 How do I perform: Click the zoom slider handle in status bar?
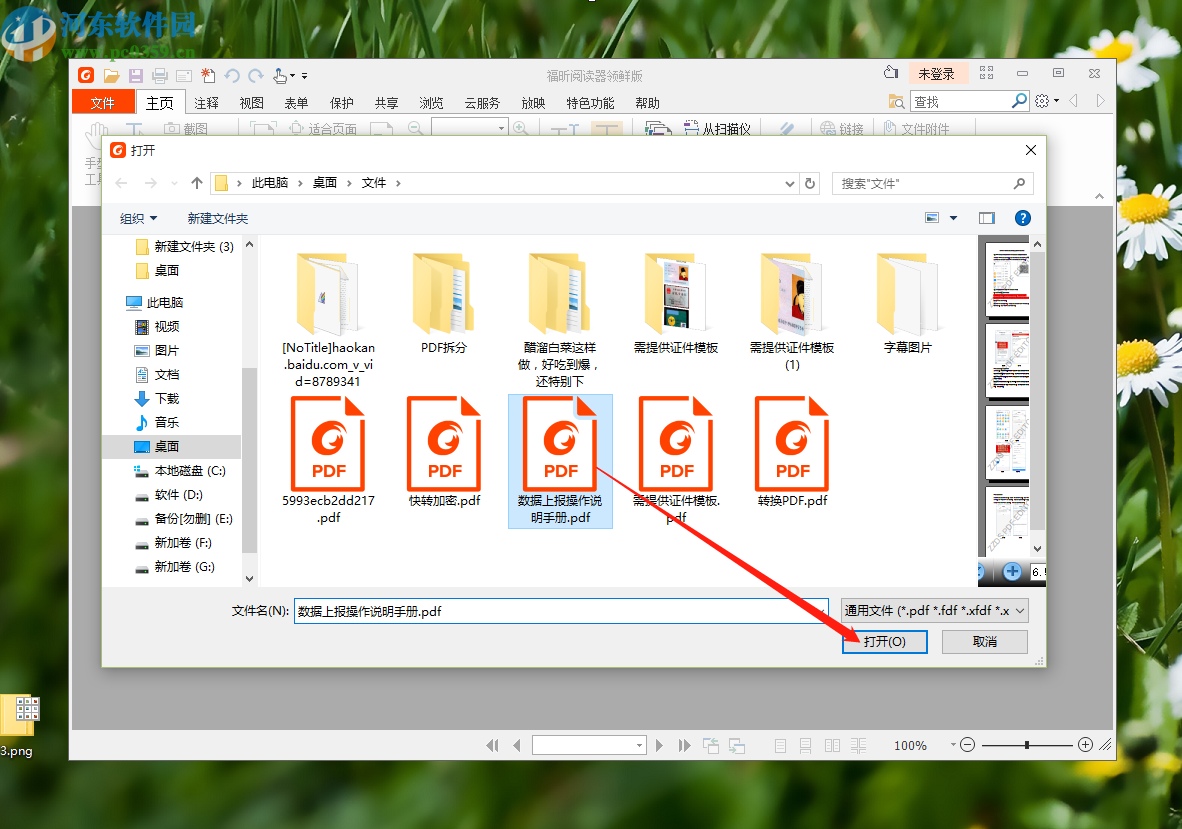1027,745
